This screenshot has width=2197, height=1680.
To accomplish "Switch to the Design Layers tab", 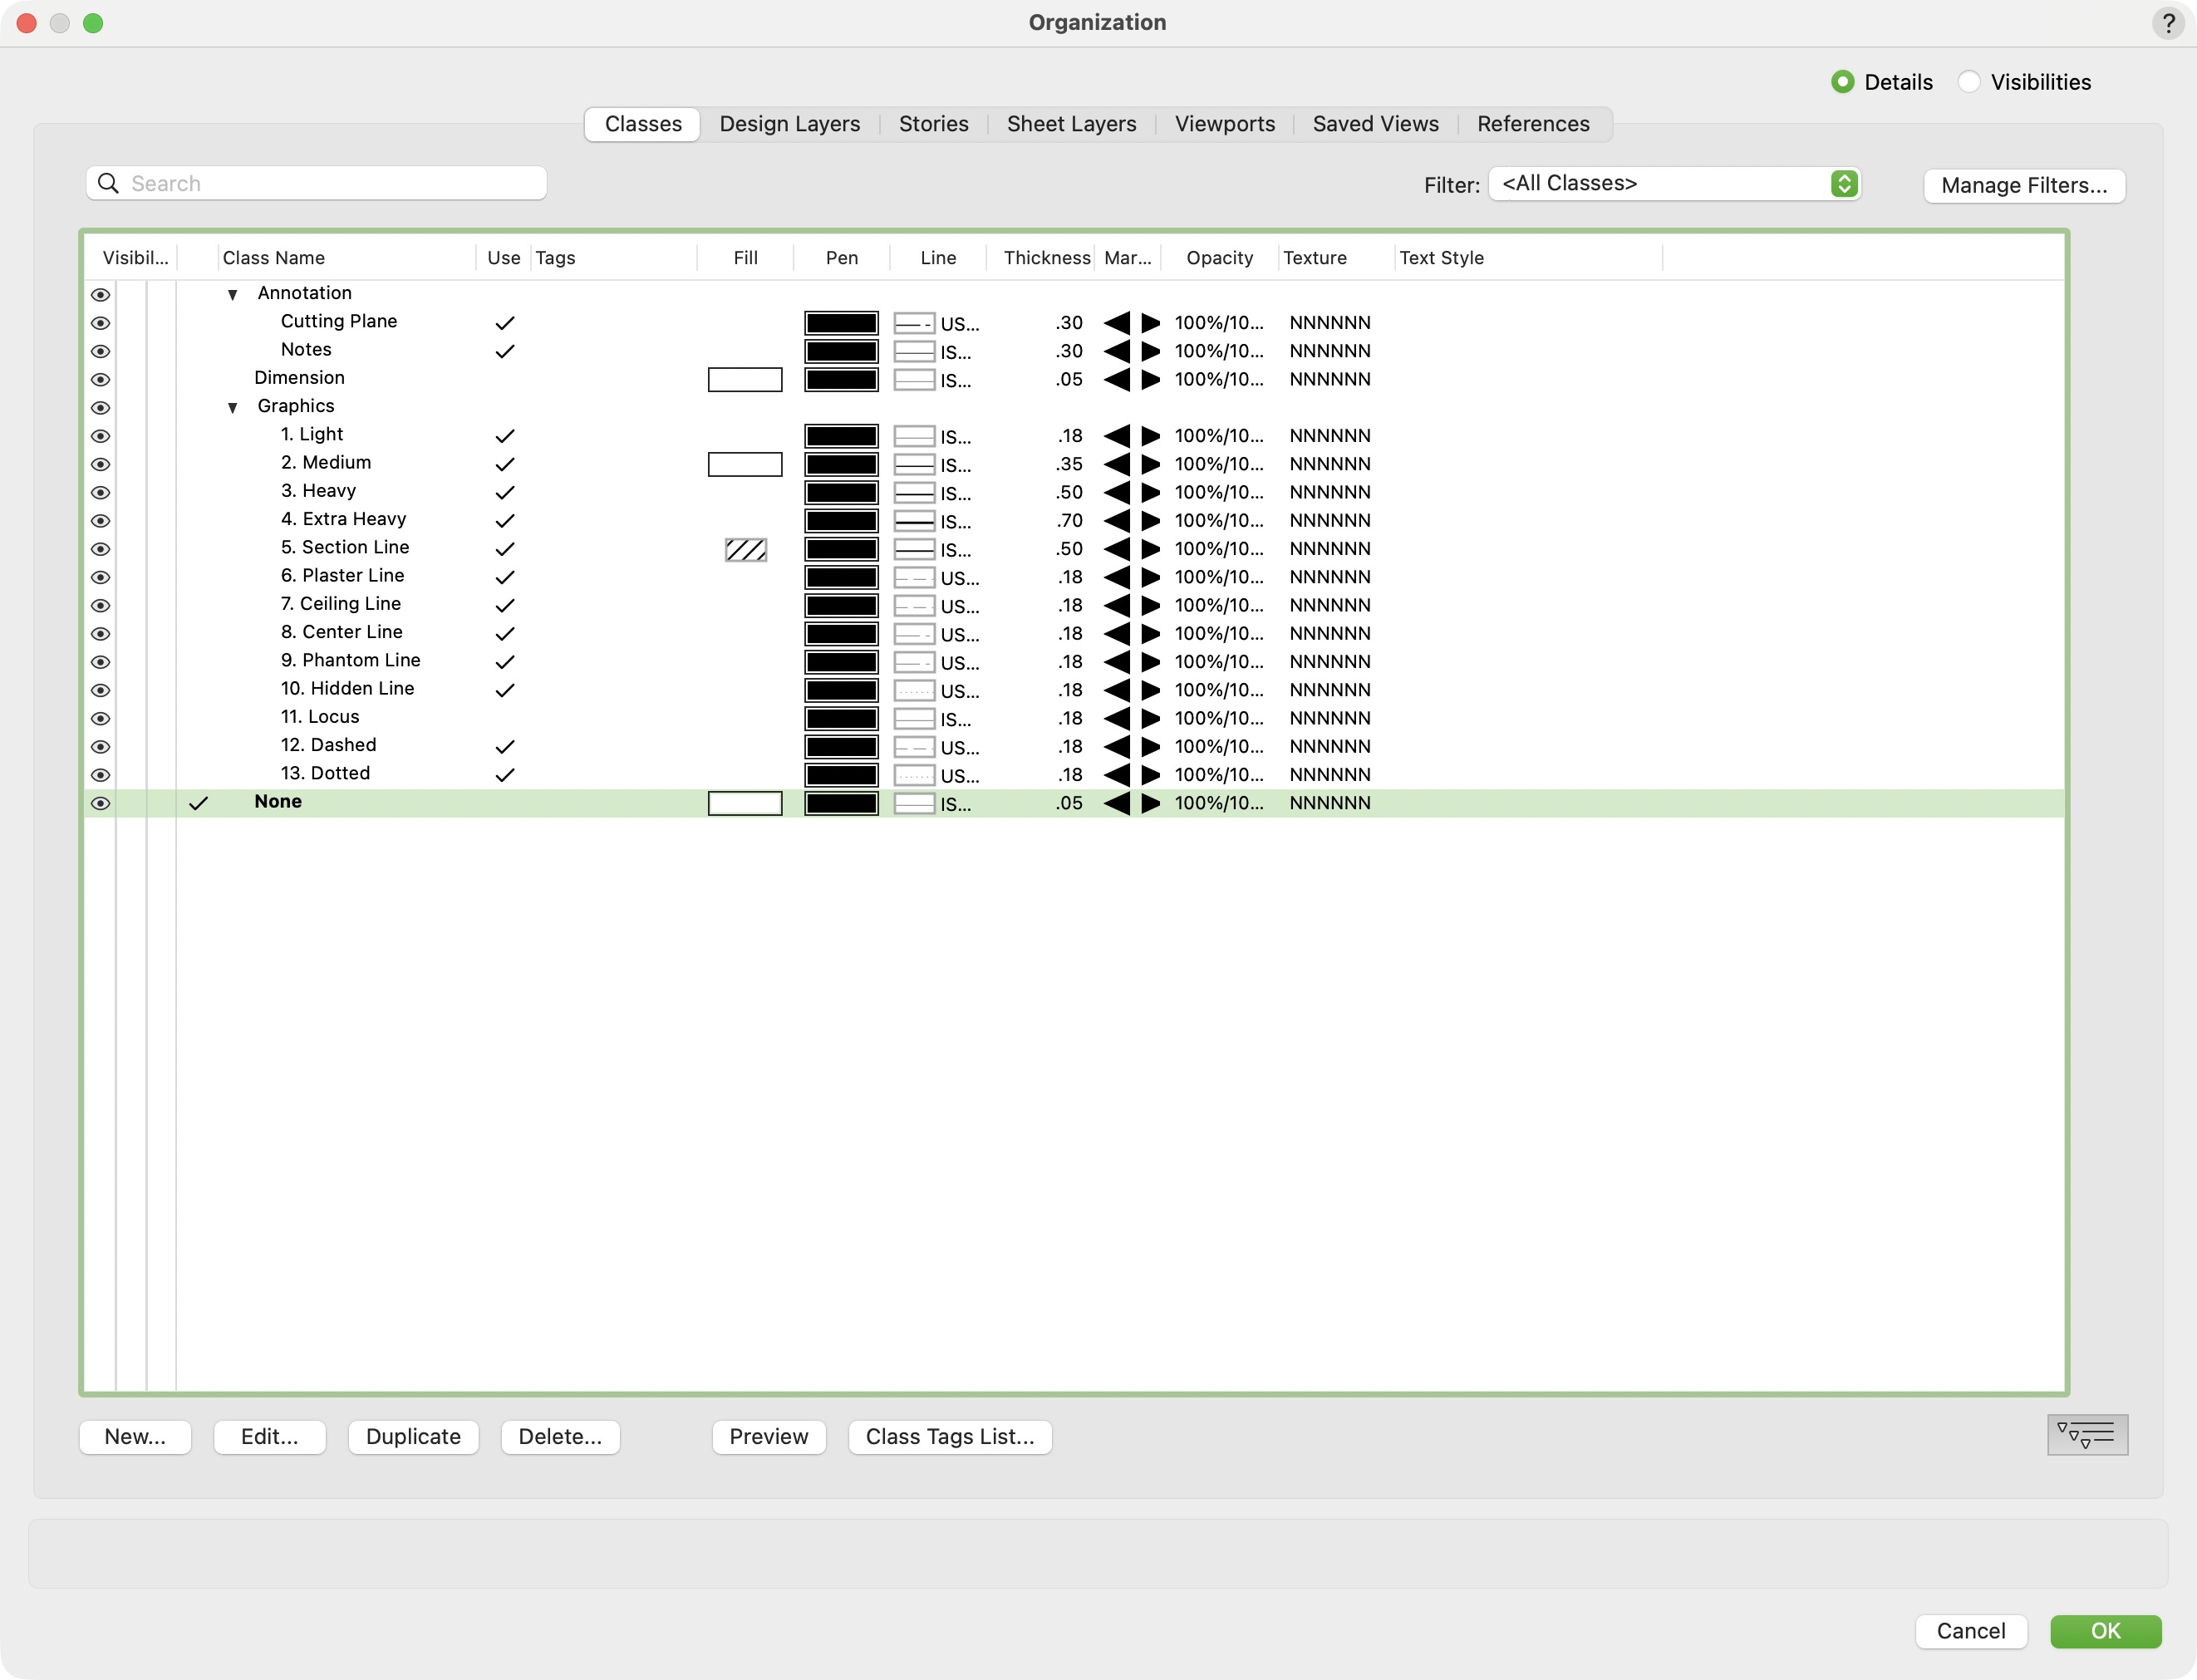I will coord(789,124).
